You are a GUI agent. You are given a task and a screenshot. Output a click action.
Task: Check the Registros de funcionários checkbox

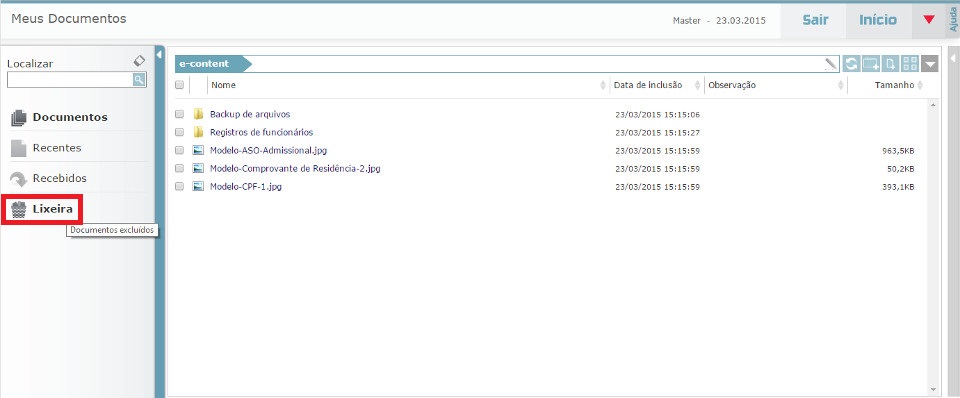[x=179, y=132]
